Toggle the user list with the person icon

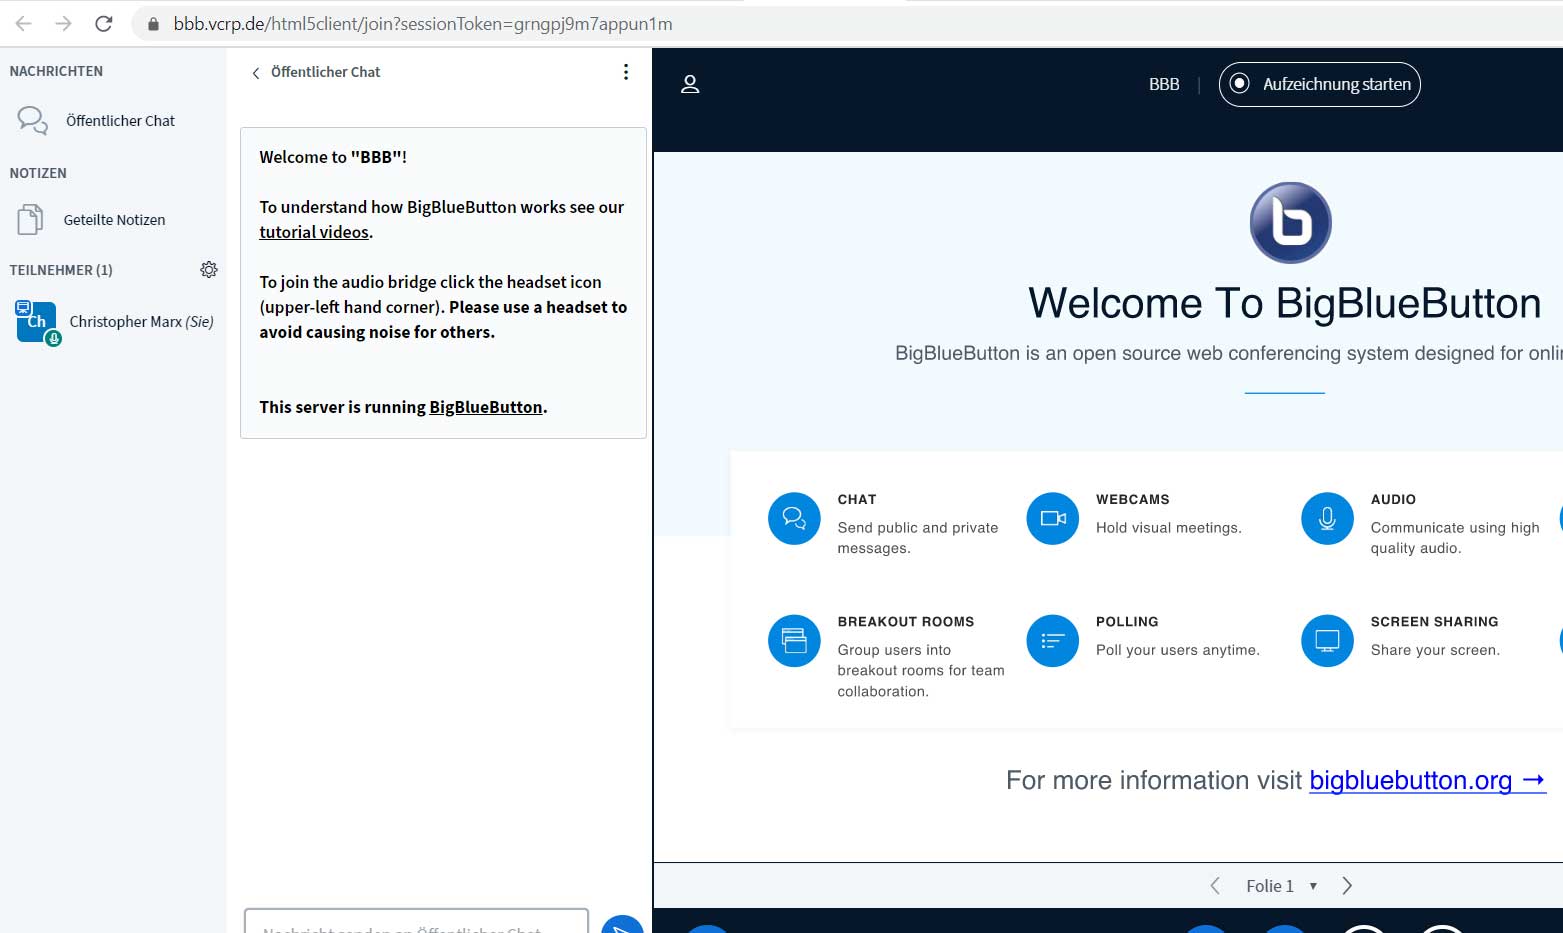690,85
